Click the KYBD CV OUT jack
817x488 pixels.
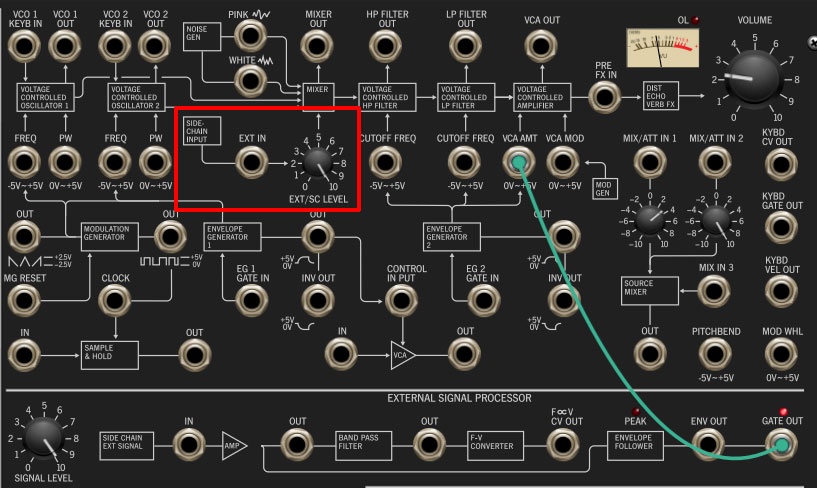click(781, 165)
